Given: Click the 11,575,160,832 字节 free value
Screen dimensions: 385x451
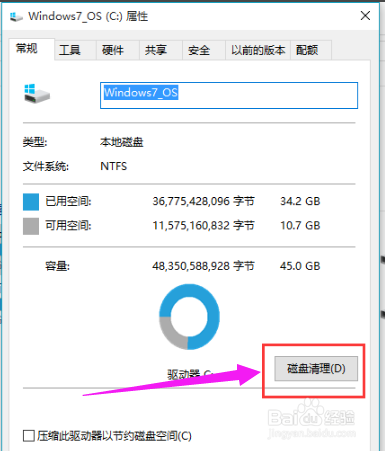Looking at the screenshot, I should click(x=203, y=226).
